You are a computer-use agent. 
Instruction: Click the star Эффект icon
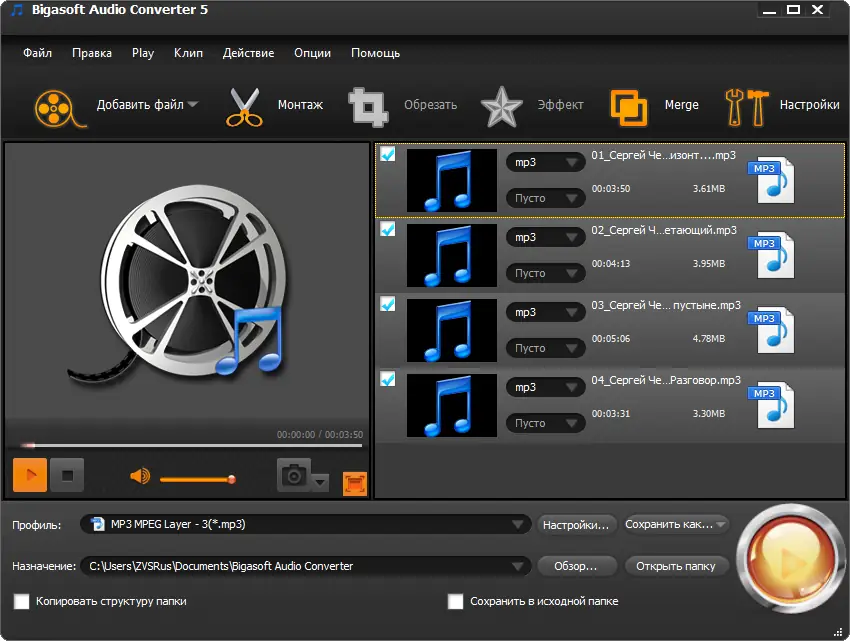[501, 107]
